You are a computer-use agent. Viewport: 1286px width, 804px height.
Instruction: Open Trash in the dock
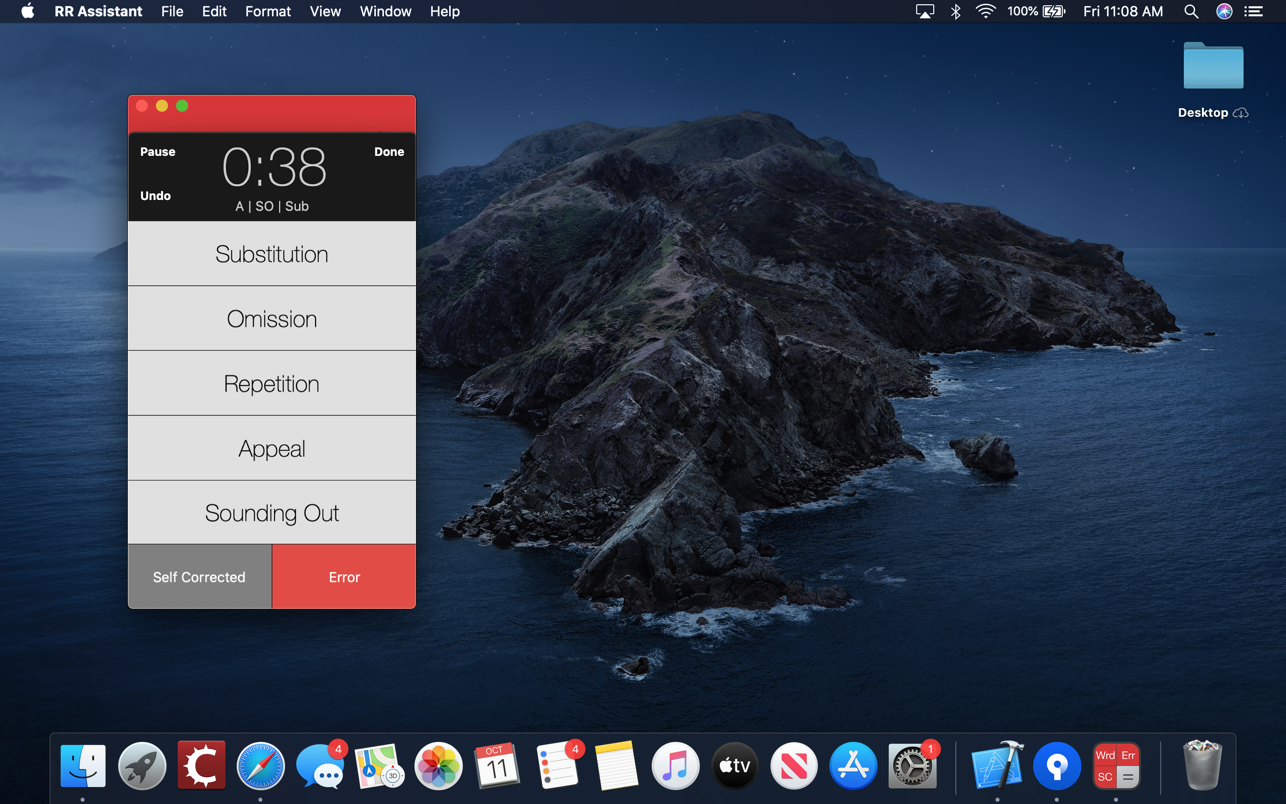(x=1202, y=766)
